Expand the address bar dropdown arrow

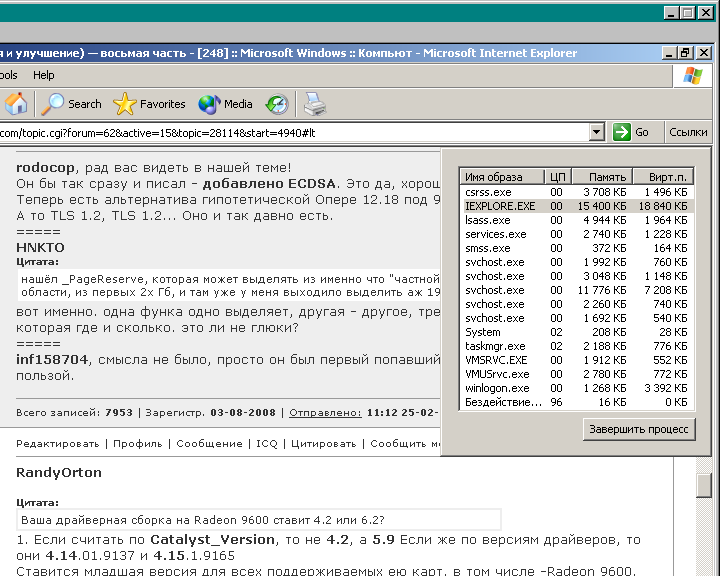tap(596, 132)
